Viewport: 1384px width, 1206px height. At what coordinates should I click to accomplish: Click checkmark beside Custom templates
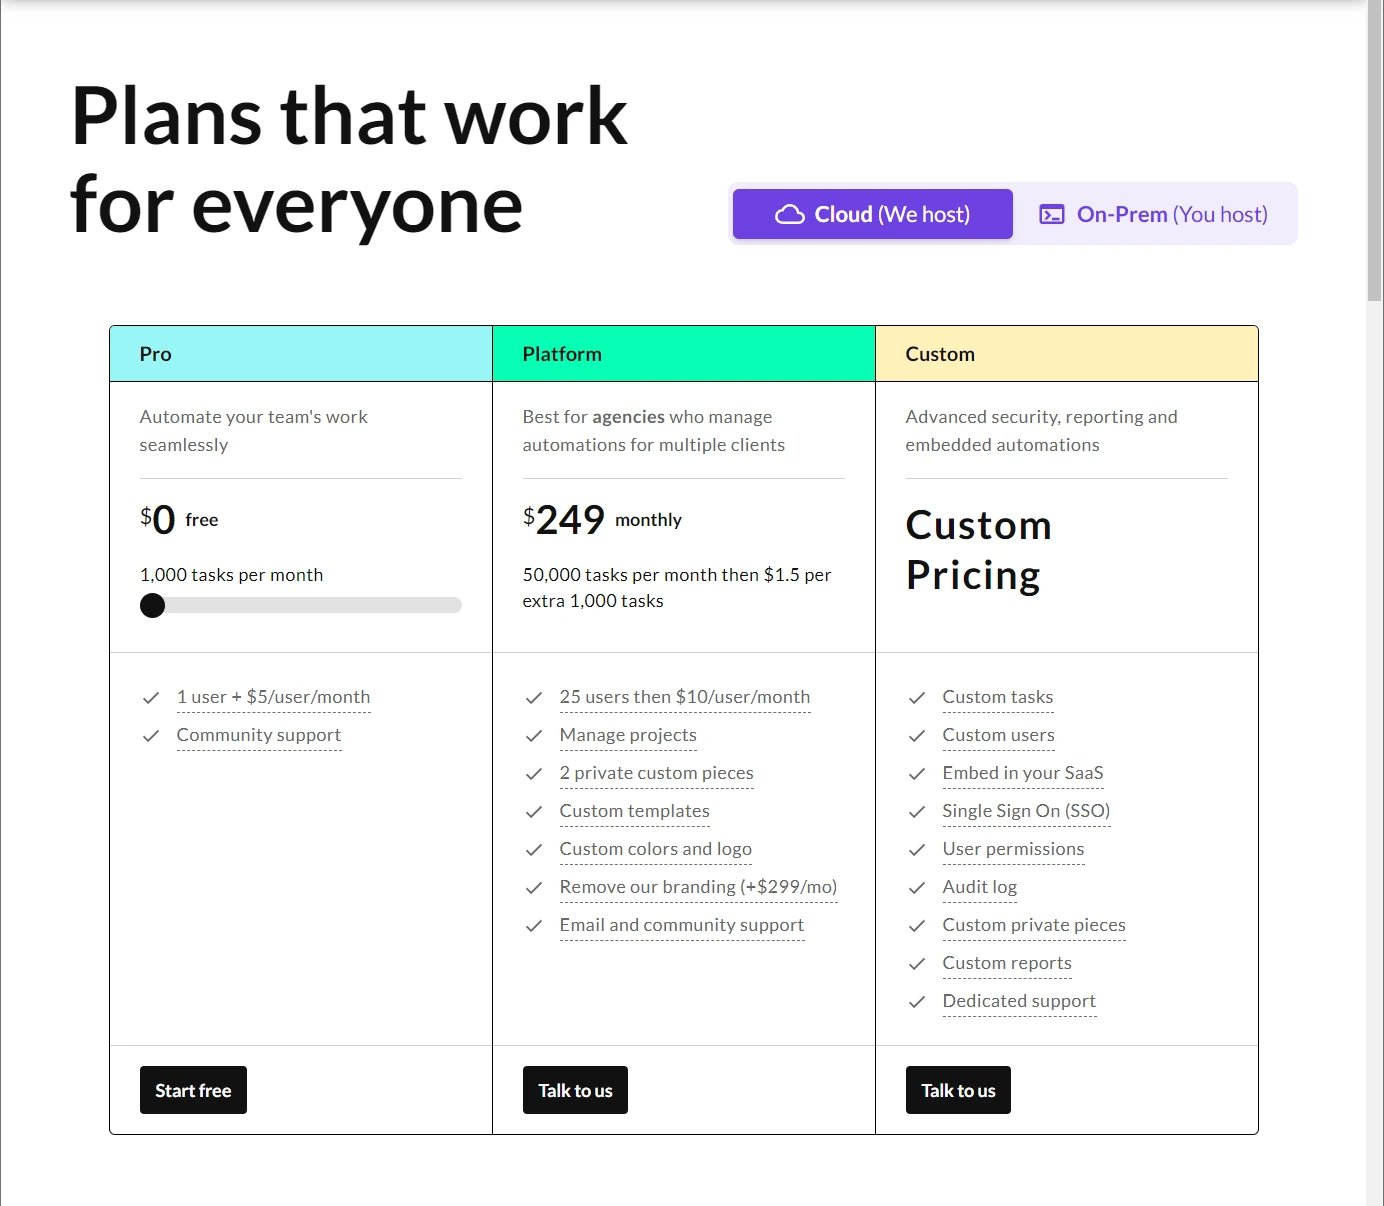coord(534,812)
